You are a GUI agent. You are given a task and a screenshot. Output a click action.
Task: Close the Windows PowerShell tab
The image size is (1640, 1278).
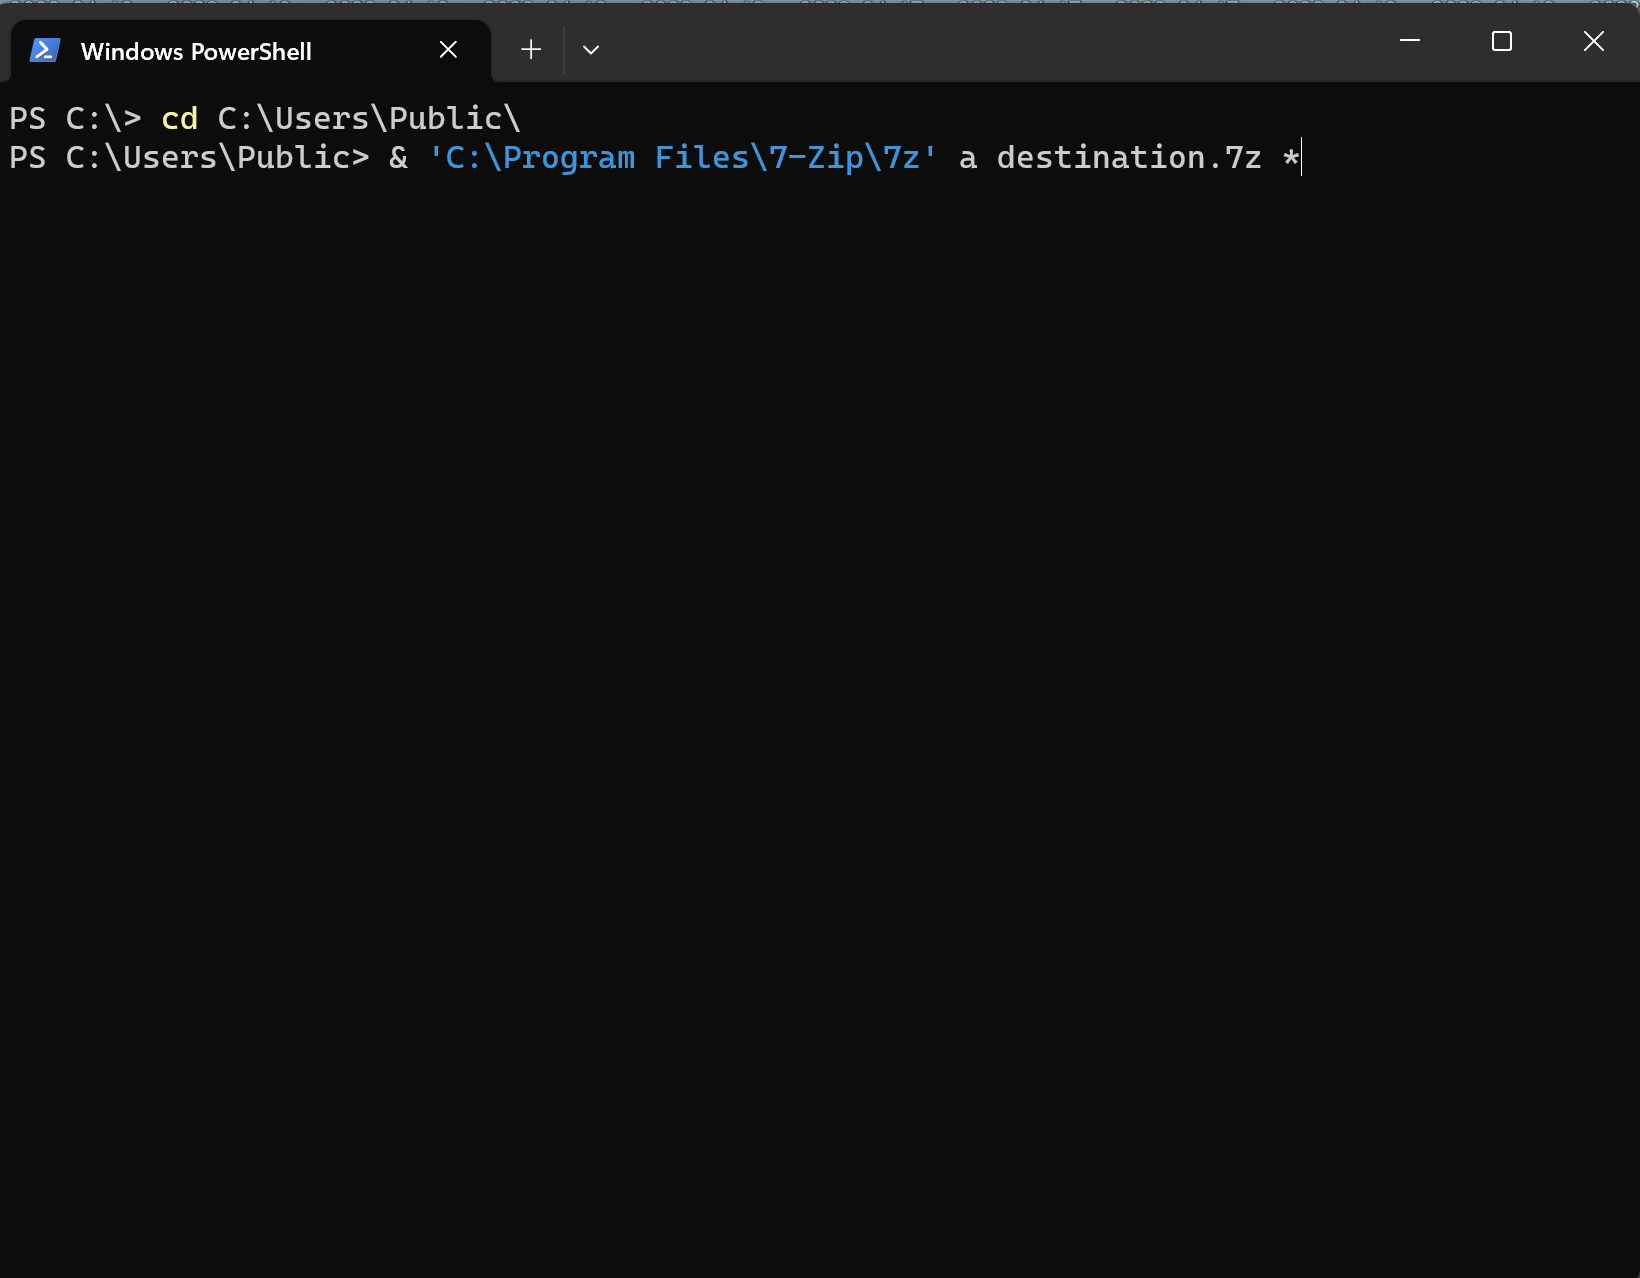pos(447,49)
